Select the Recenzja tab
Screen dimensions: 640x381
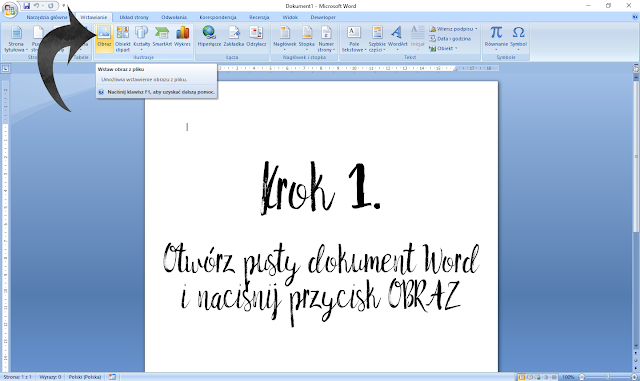(259, 17)
